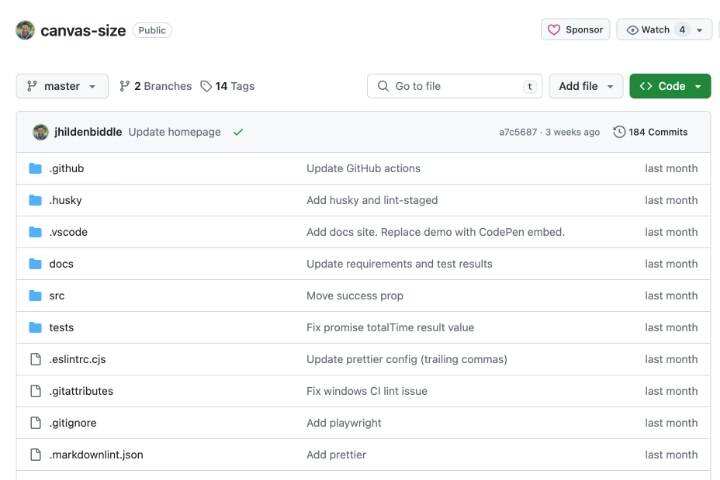Image resolution: width=720 pixels, height=480 pixels.
Task: Expand the Add file dropdown
Action: coord(586,86)
